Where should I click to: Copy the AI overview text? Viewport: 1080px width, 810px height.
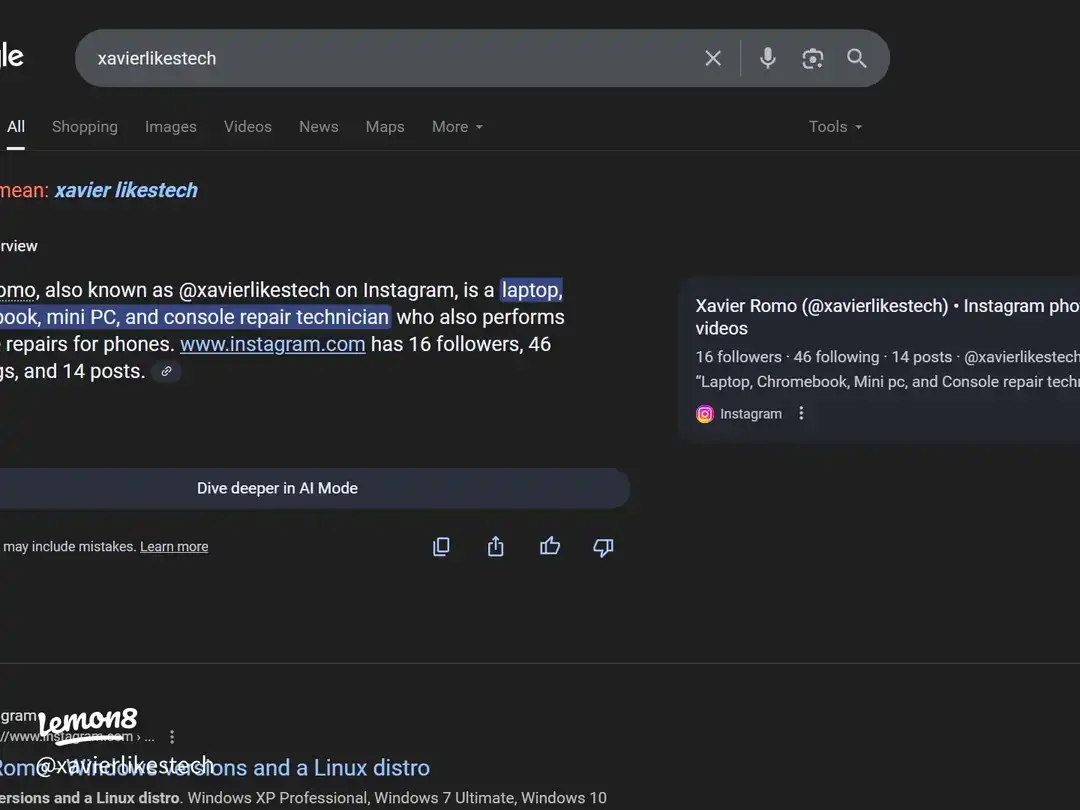(x=441, y=546)
